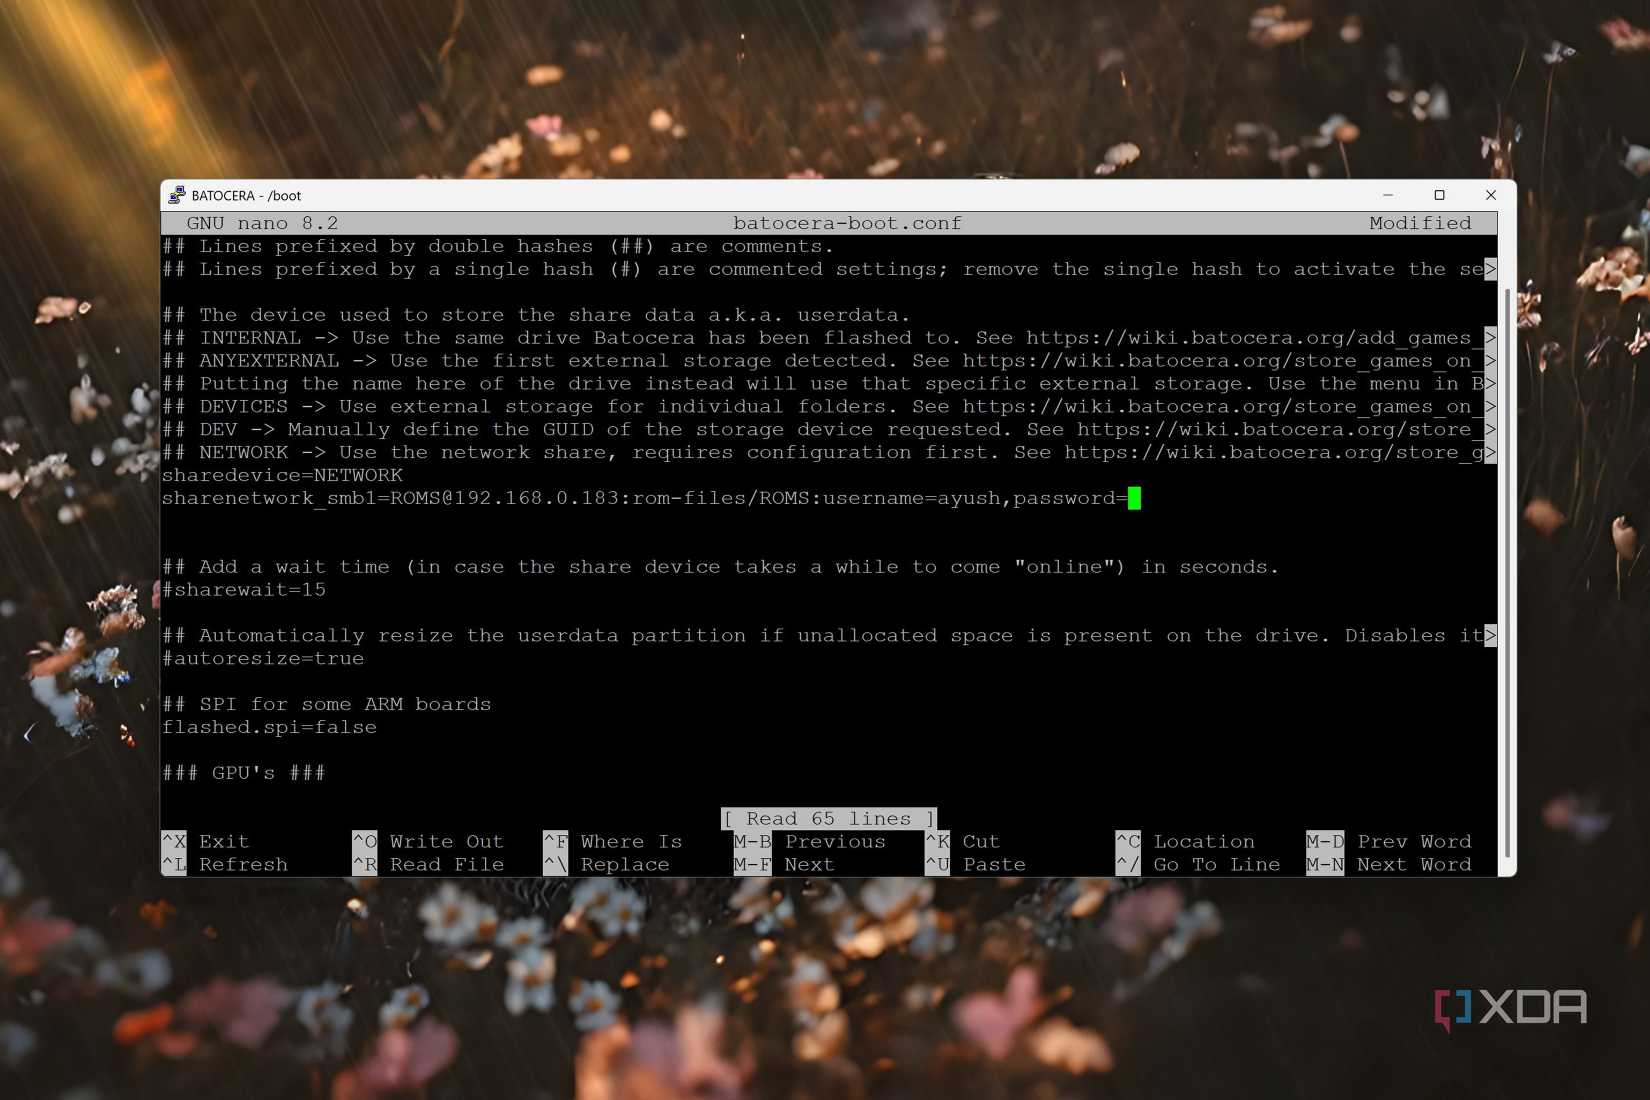1650x1100 pixels.
Task: Click the 'single hash (#) are commented settings' line
Action: (x=829, y=269)
